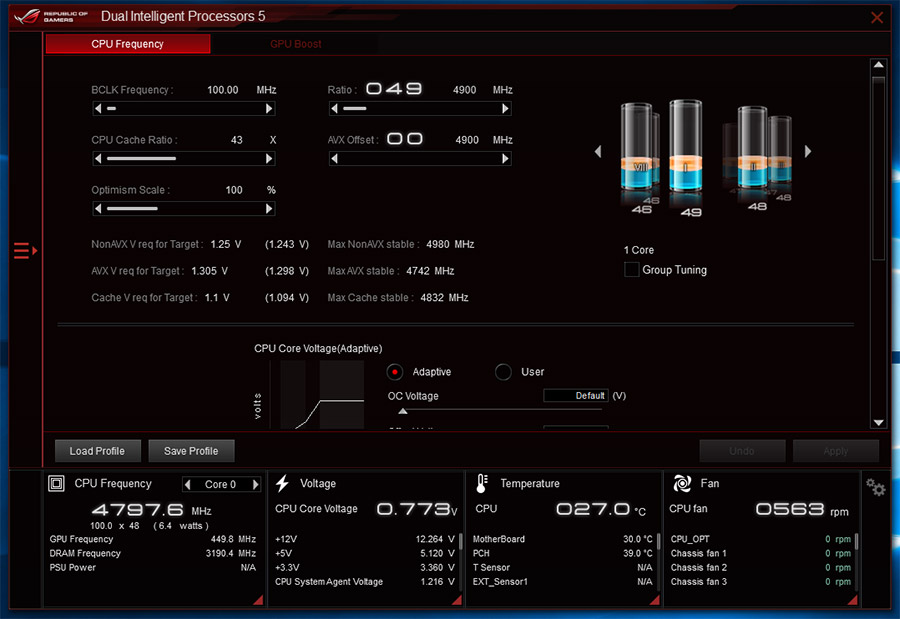The image size is (900, 619).
Task: Click the ROG Republic of Gamers logo
Action: coord(51,16)
